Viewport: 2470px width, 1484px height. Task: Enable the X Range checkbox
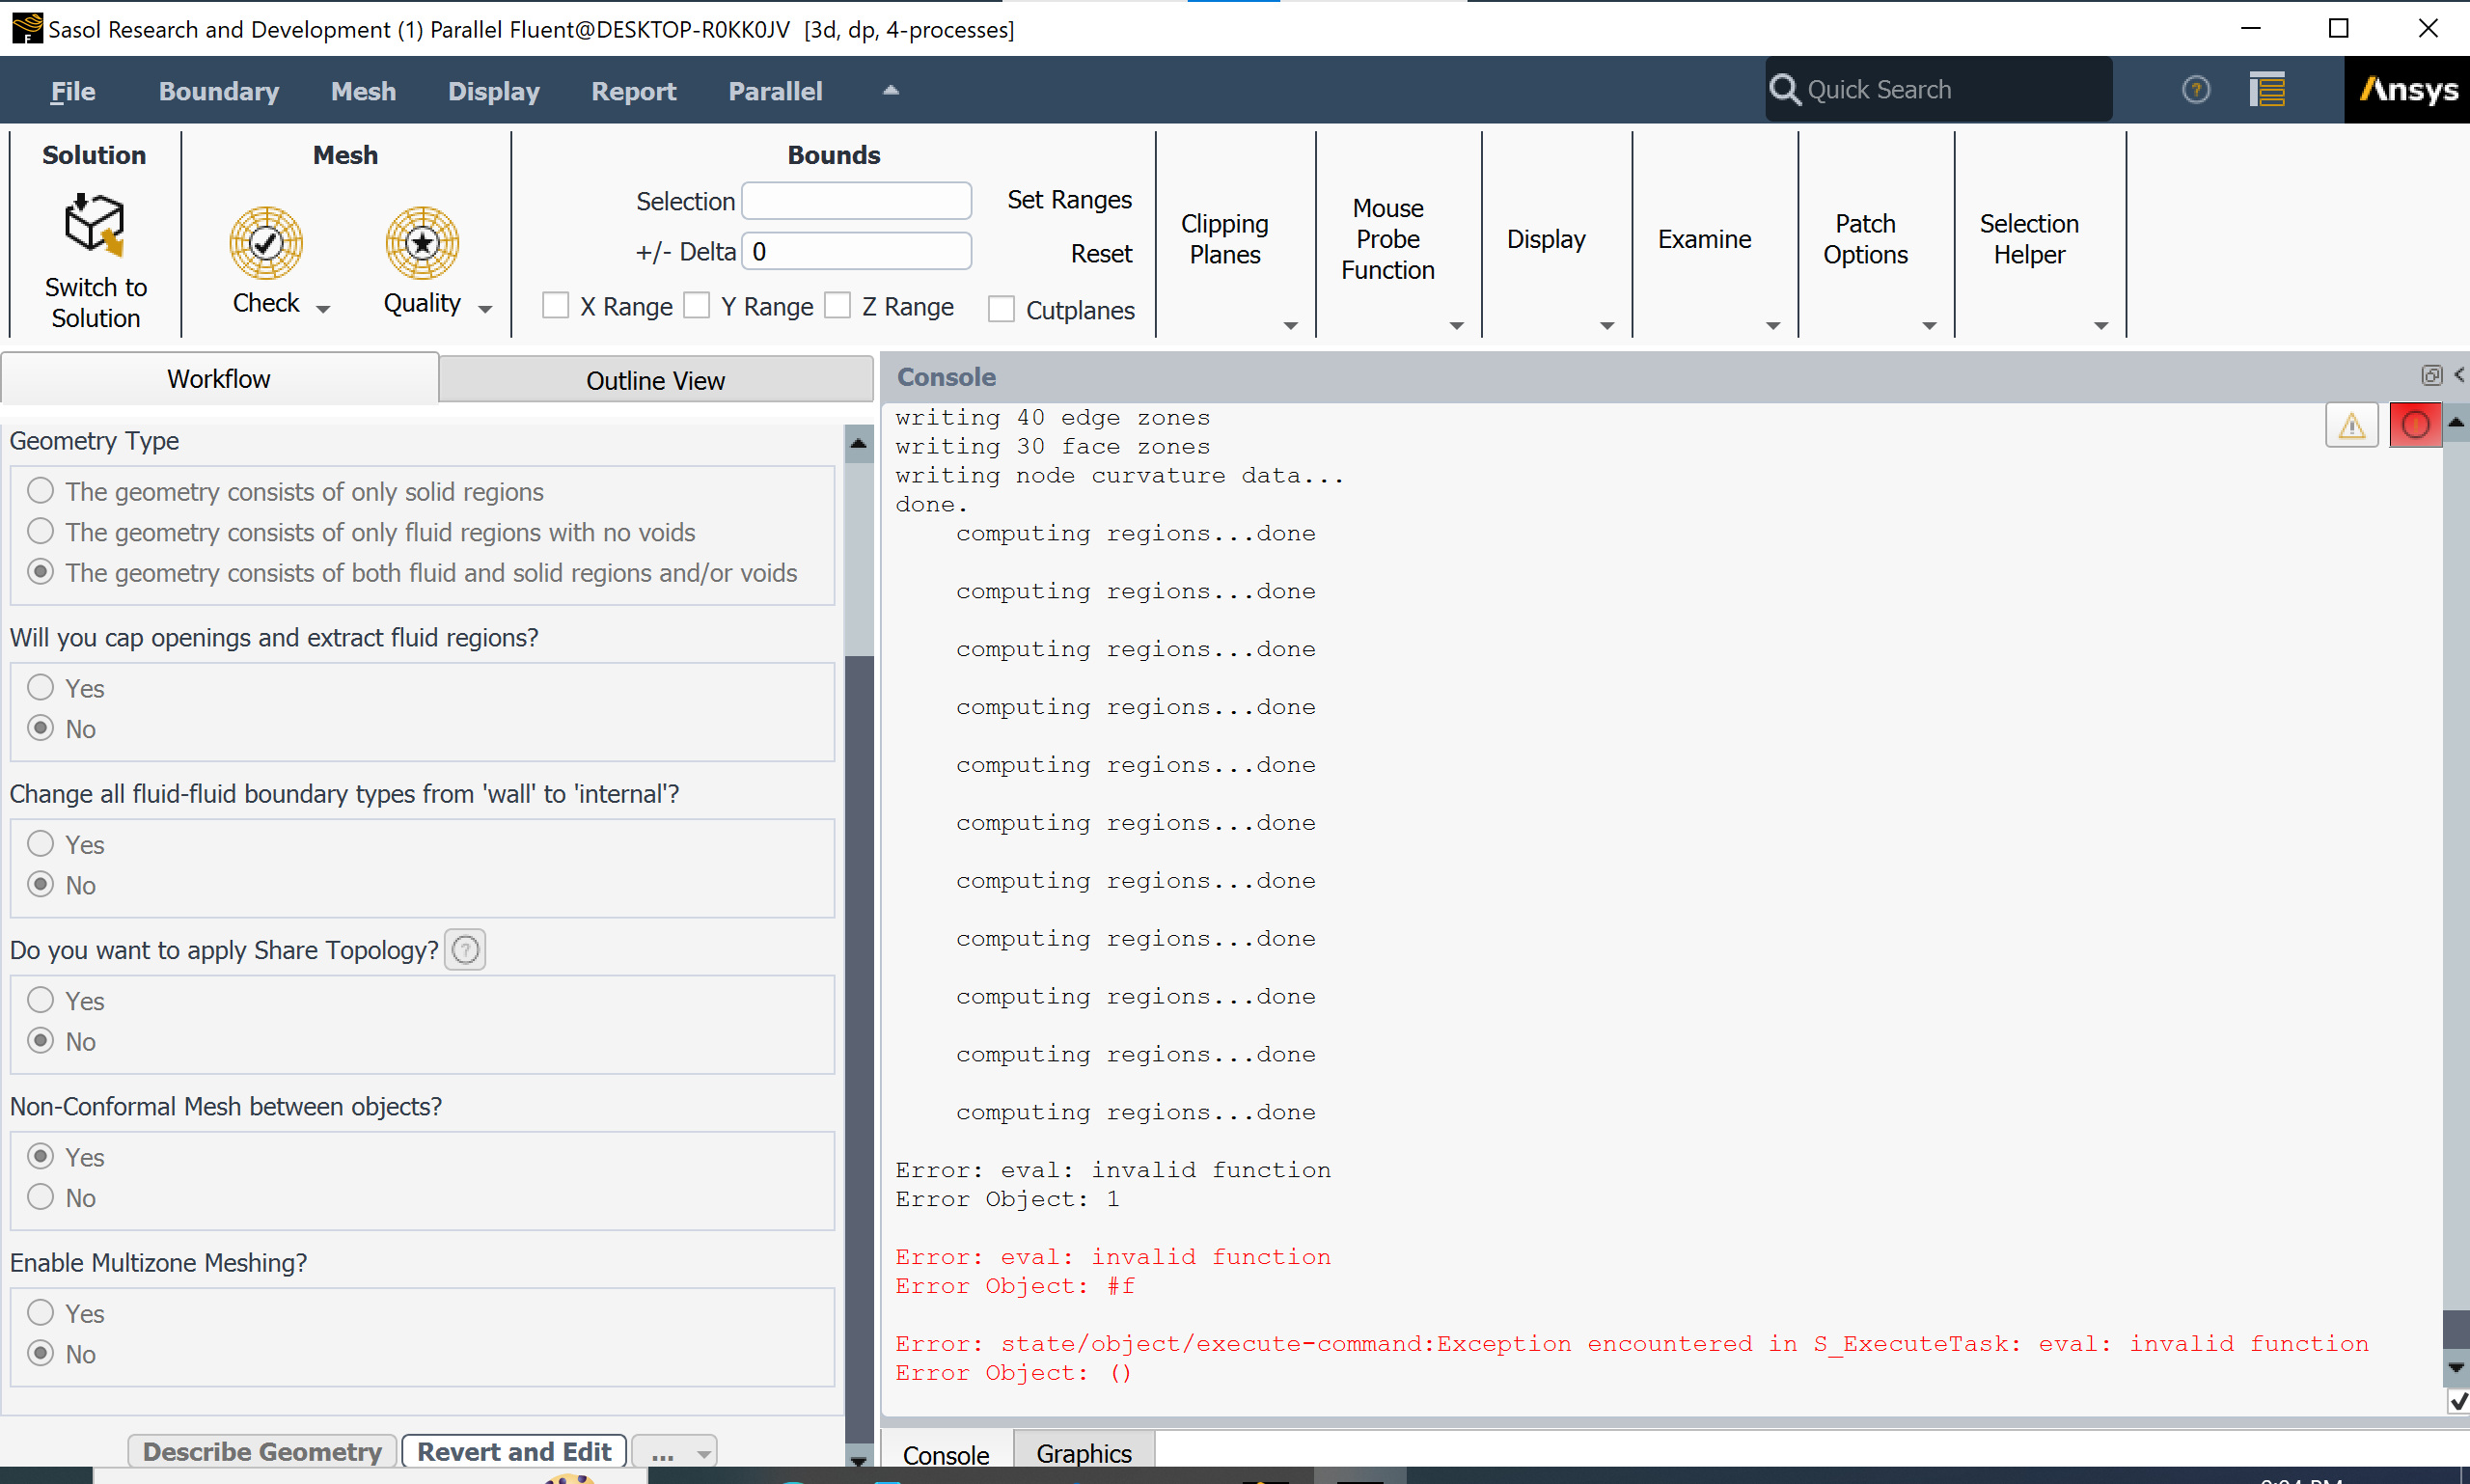click(x=555, y=306)
